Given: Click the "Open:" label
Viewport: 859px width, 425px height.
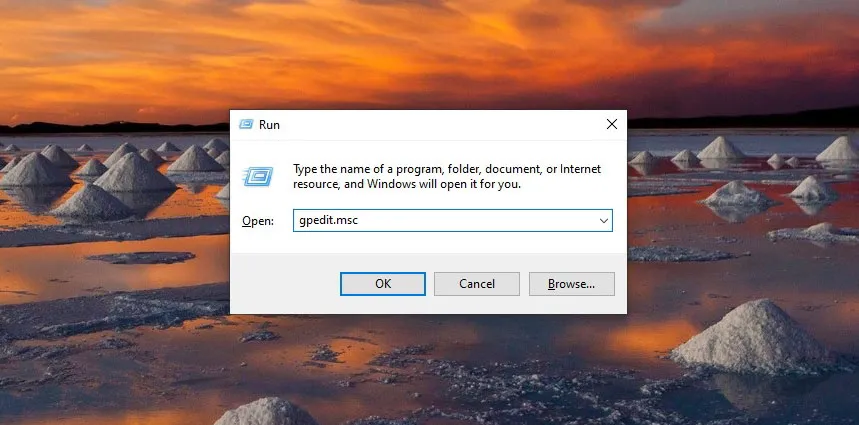Looking at the screenshot, I should coord(258,221).
